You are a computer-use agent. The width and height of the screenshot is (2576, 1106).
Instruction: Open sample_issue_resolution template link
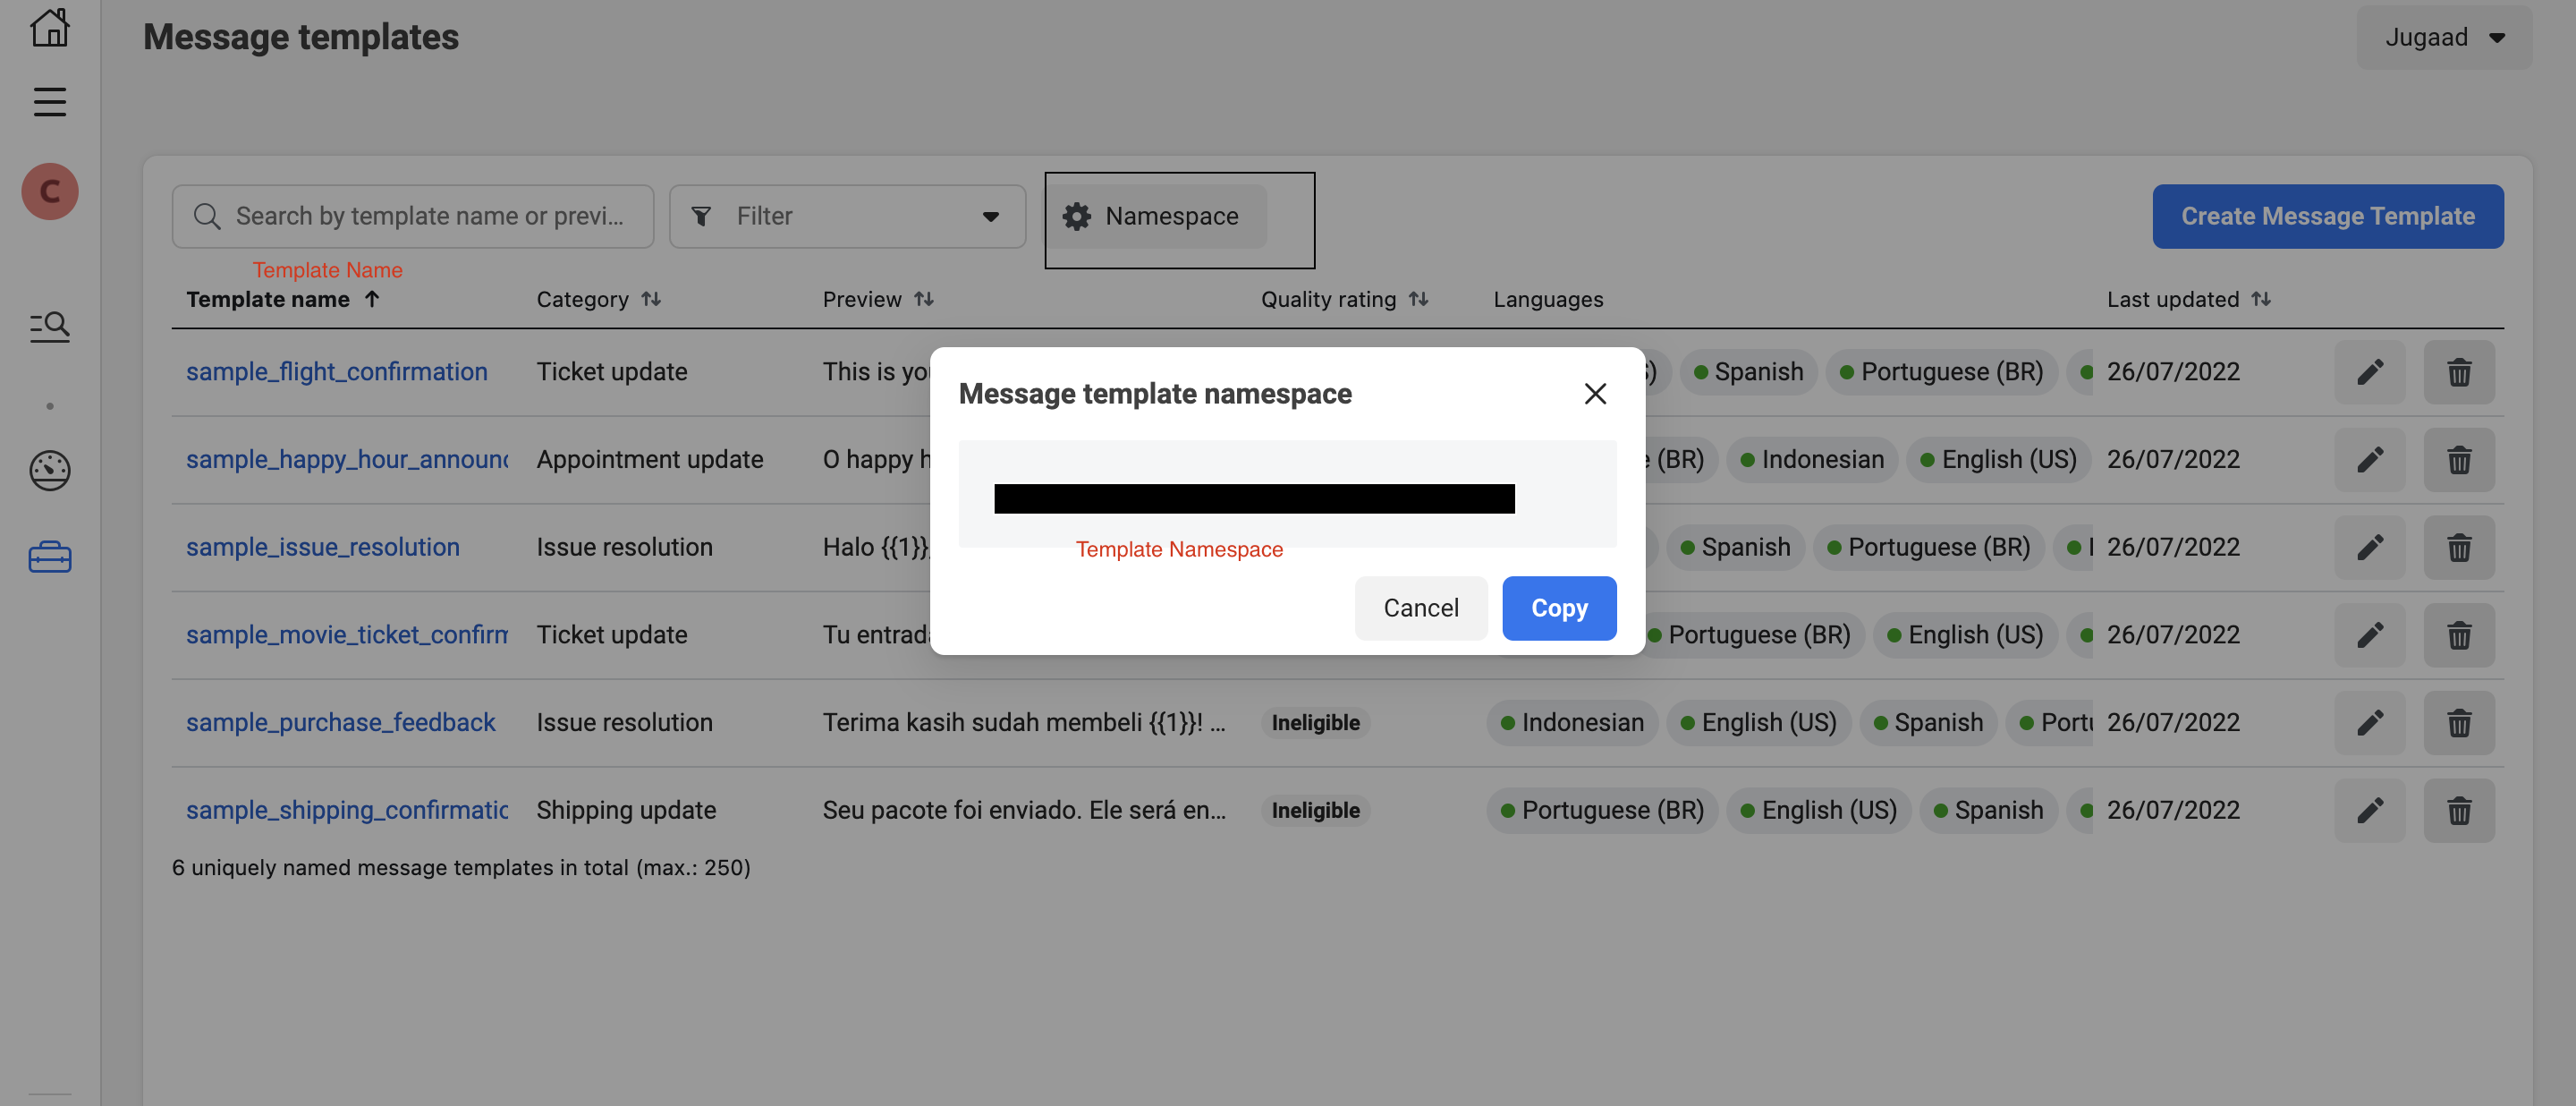click(x=323, y=547)
